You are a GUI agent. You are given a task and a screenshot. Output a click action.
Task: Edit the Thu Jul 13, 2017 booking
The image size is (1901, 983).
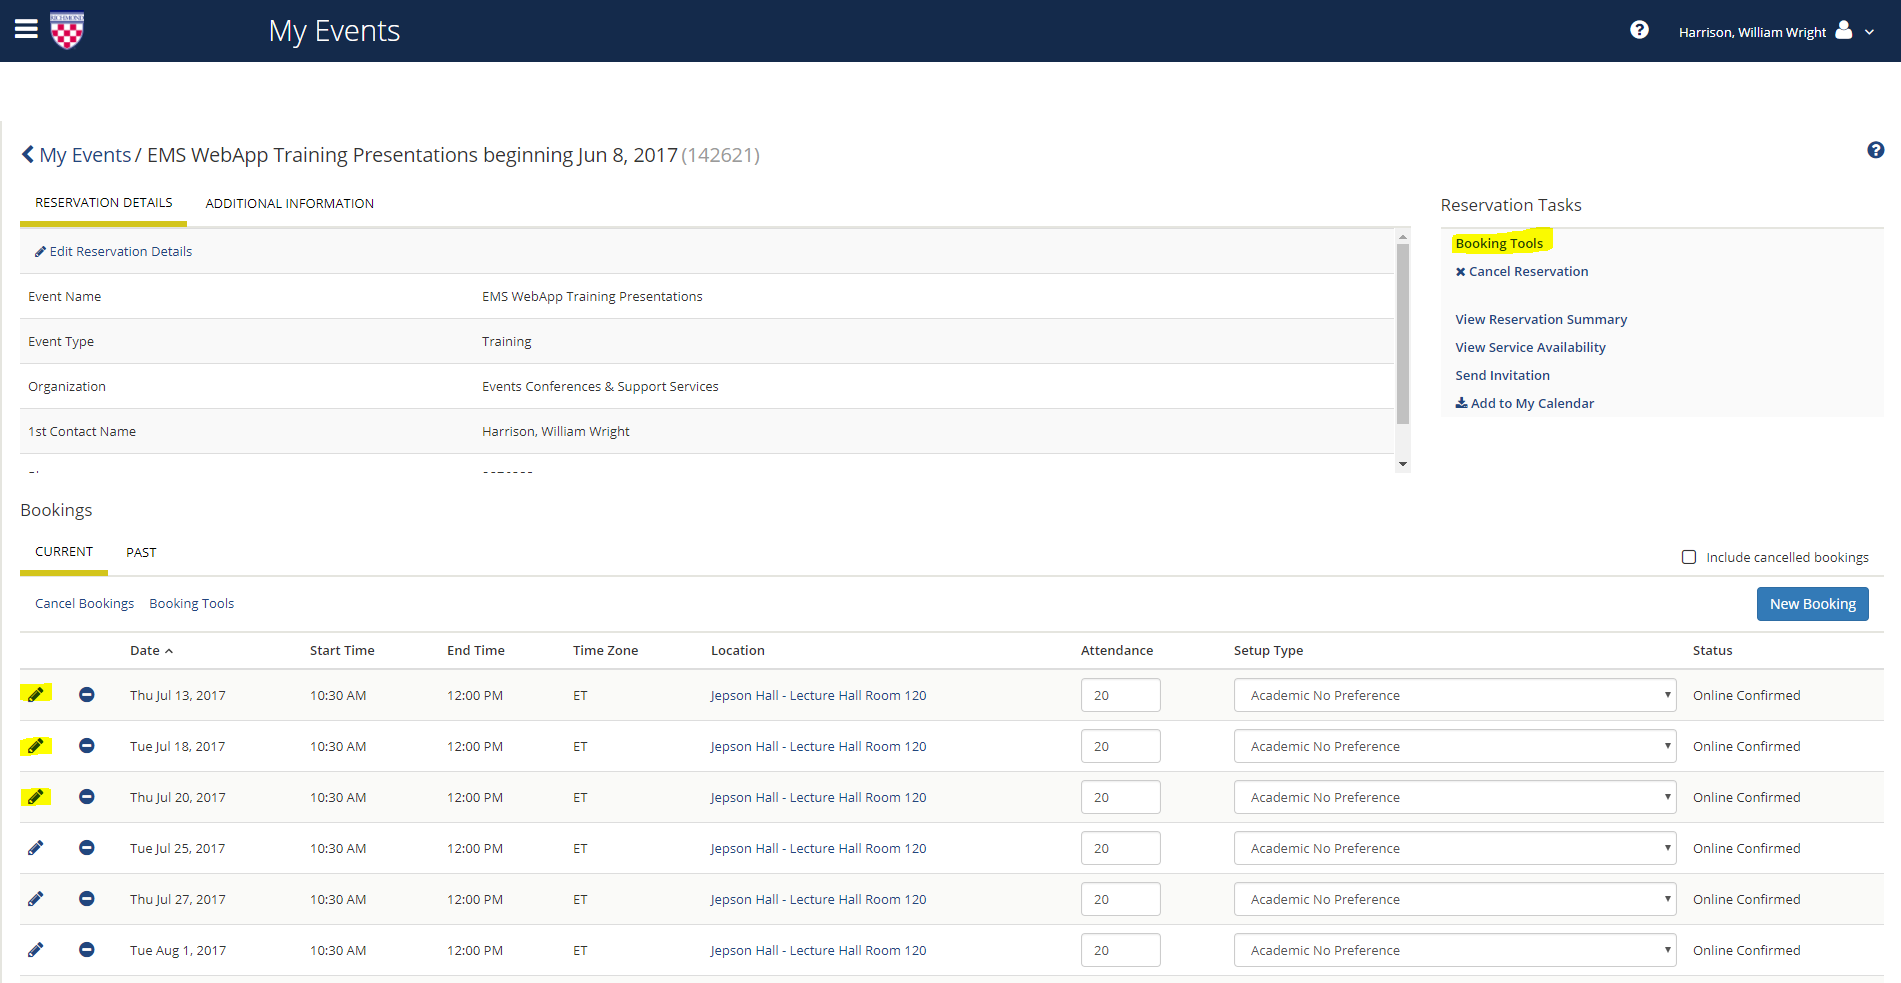35,694
